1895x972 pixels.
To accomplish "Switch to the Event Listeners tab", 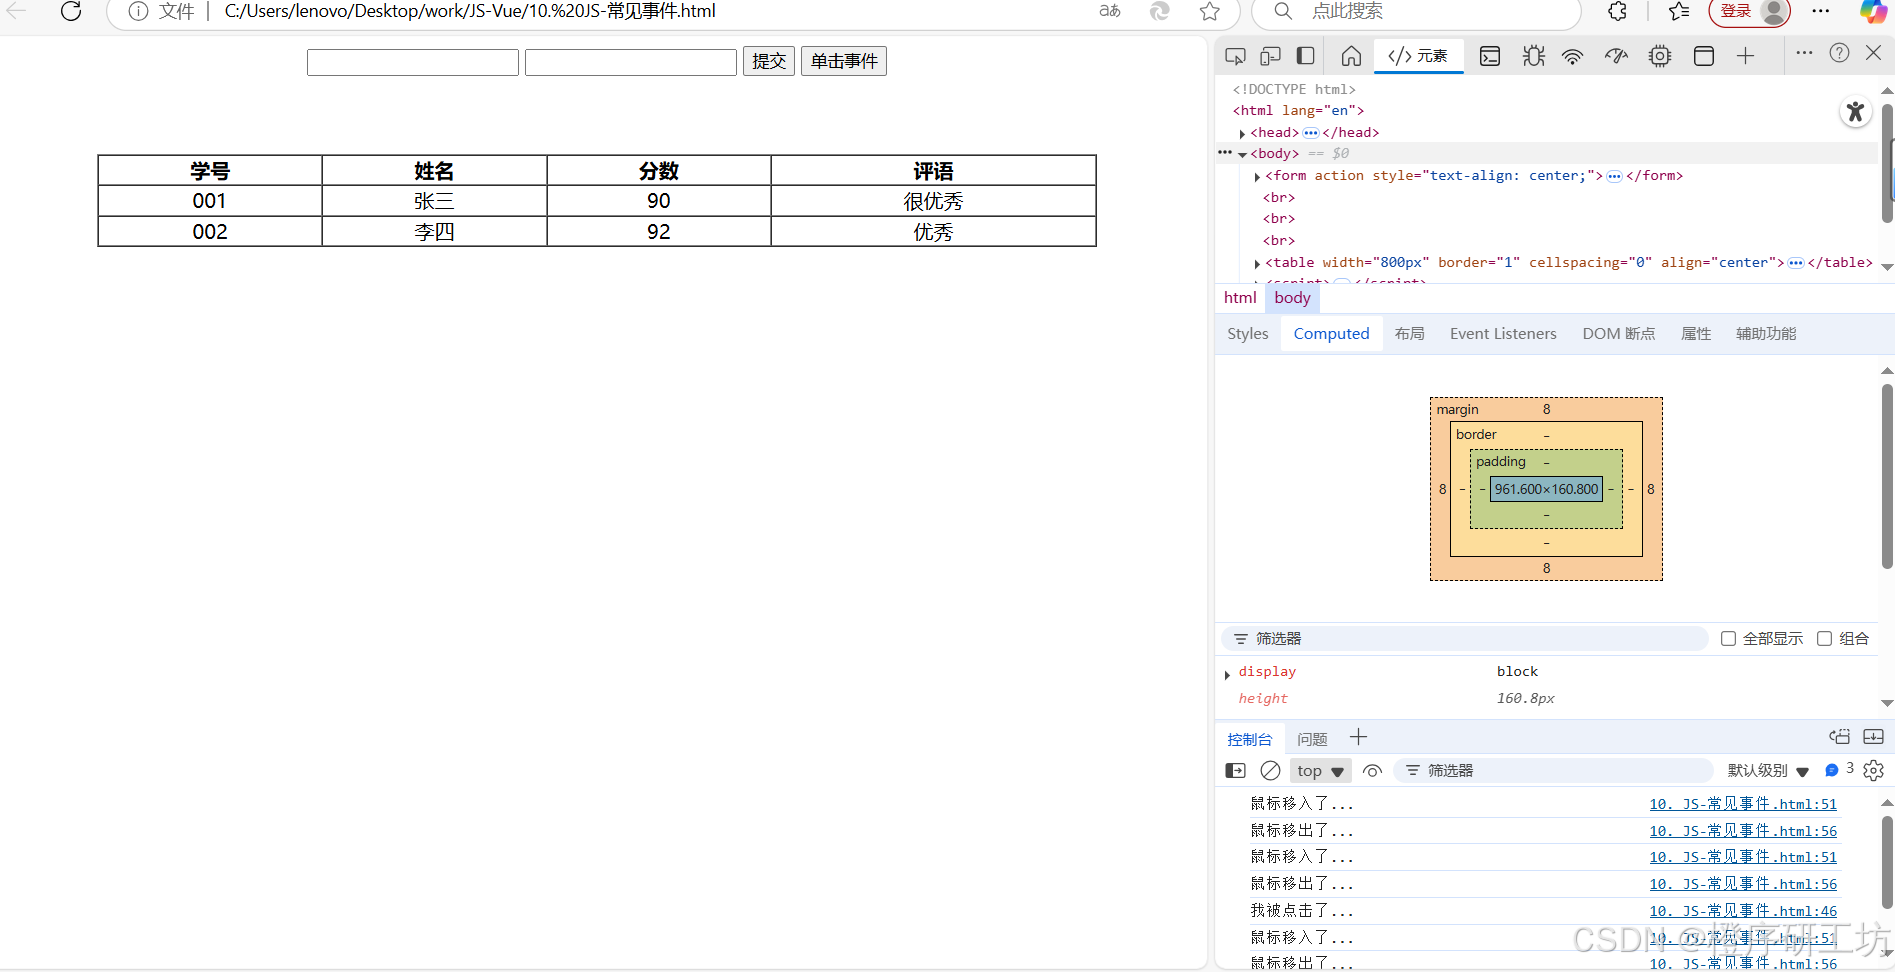I will tap(1502, 333).
